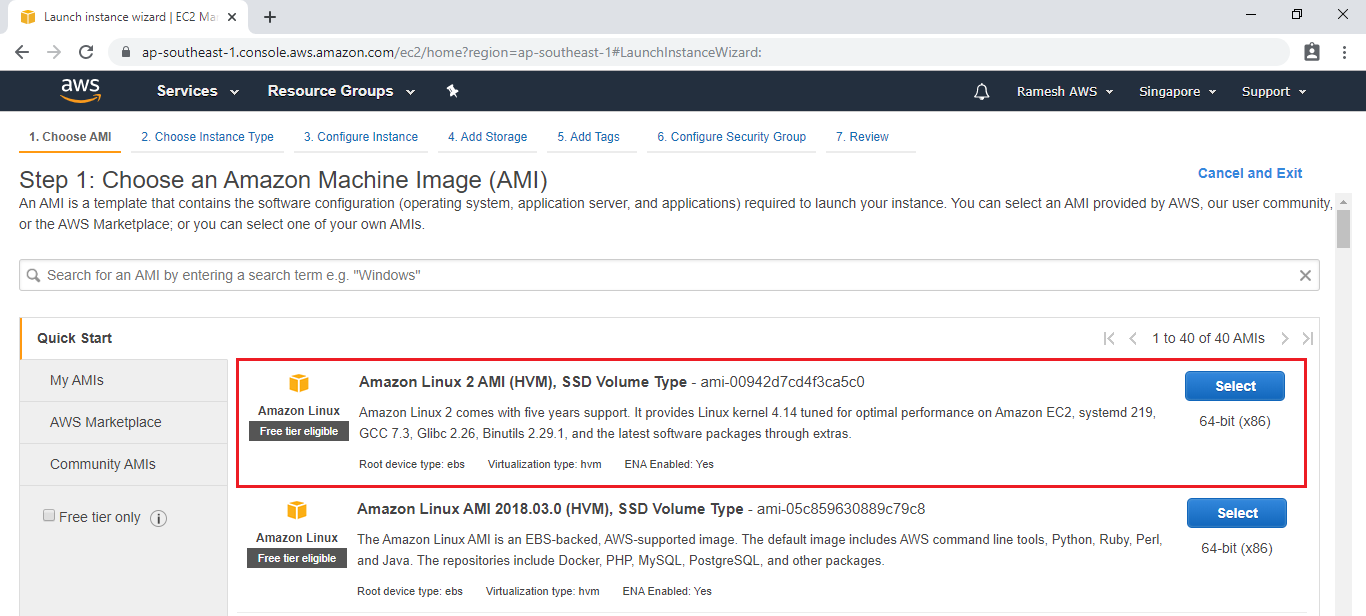Click the Step 1 Choose AMI heading
The height and width of the screenshot is (616, 1366).
[x=283, y=181]
